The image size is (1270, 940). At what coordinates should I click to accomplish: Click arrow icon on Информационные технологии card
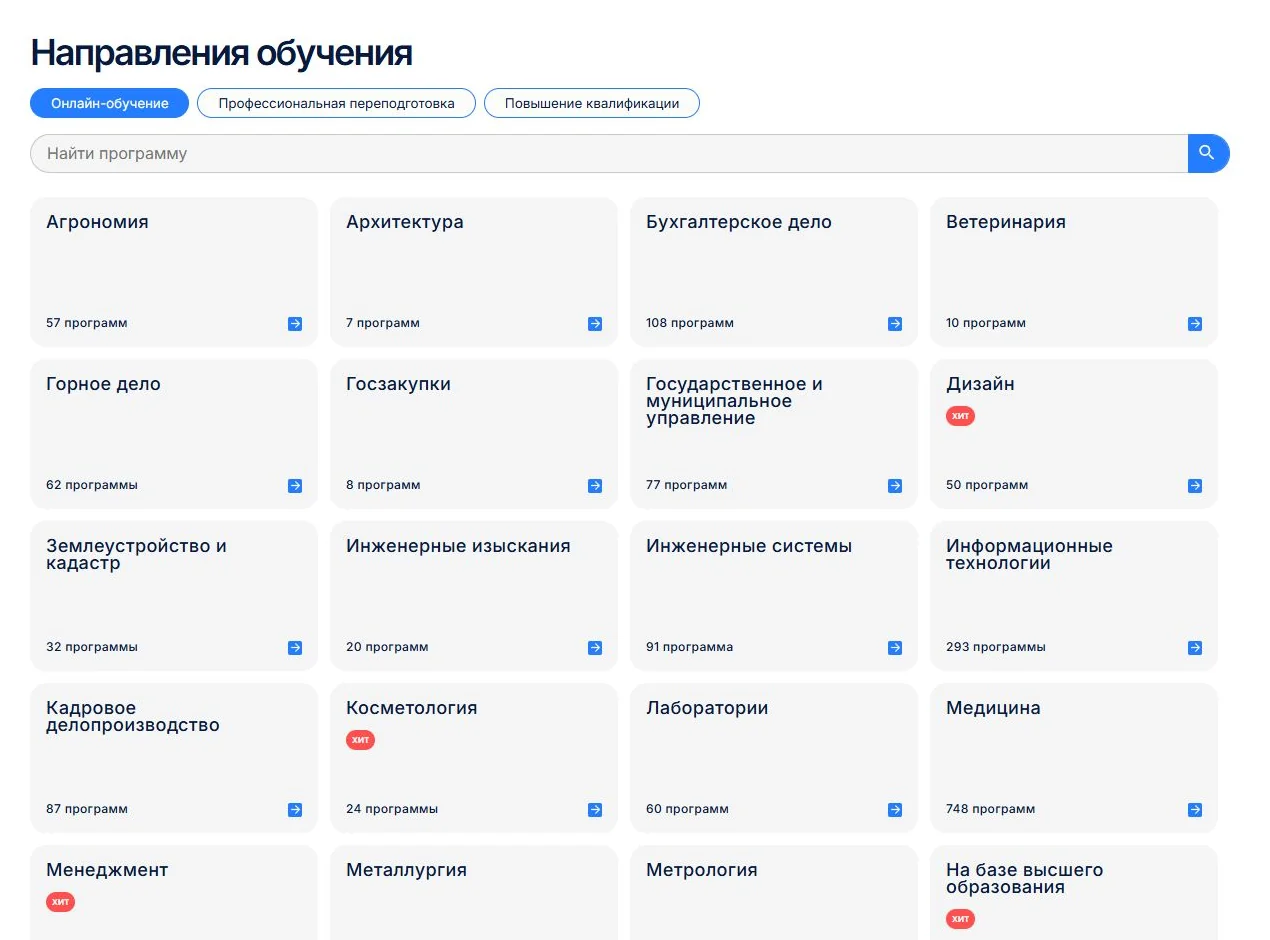coord(1195,648)
